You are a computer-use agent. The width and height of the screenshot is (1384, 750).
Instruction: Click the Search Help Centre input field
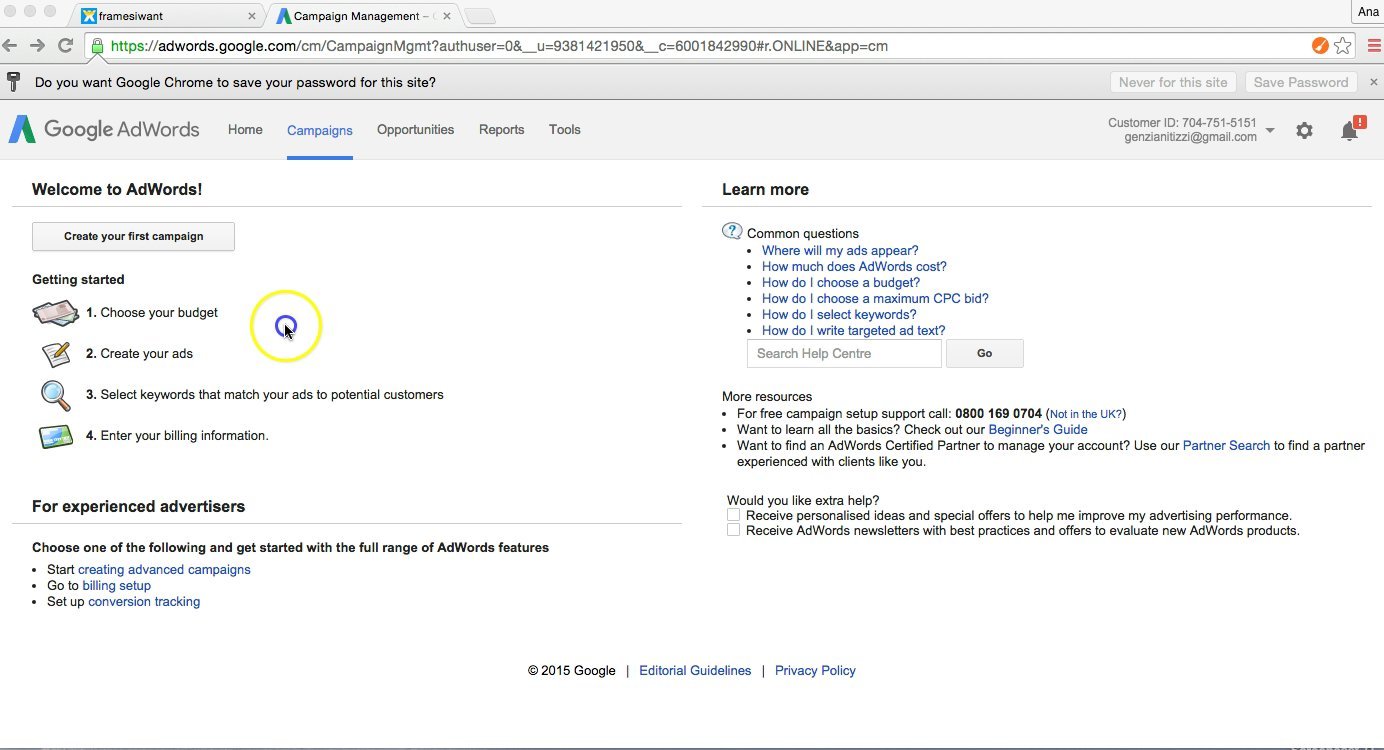coord(843,353)
